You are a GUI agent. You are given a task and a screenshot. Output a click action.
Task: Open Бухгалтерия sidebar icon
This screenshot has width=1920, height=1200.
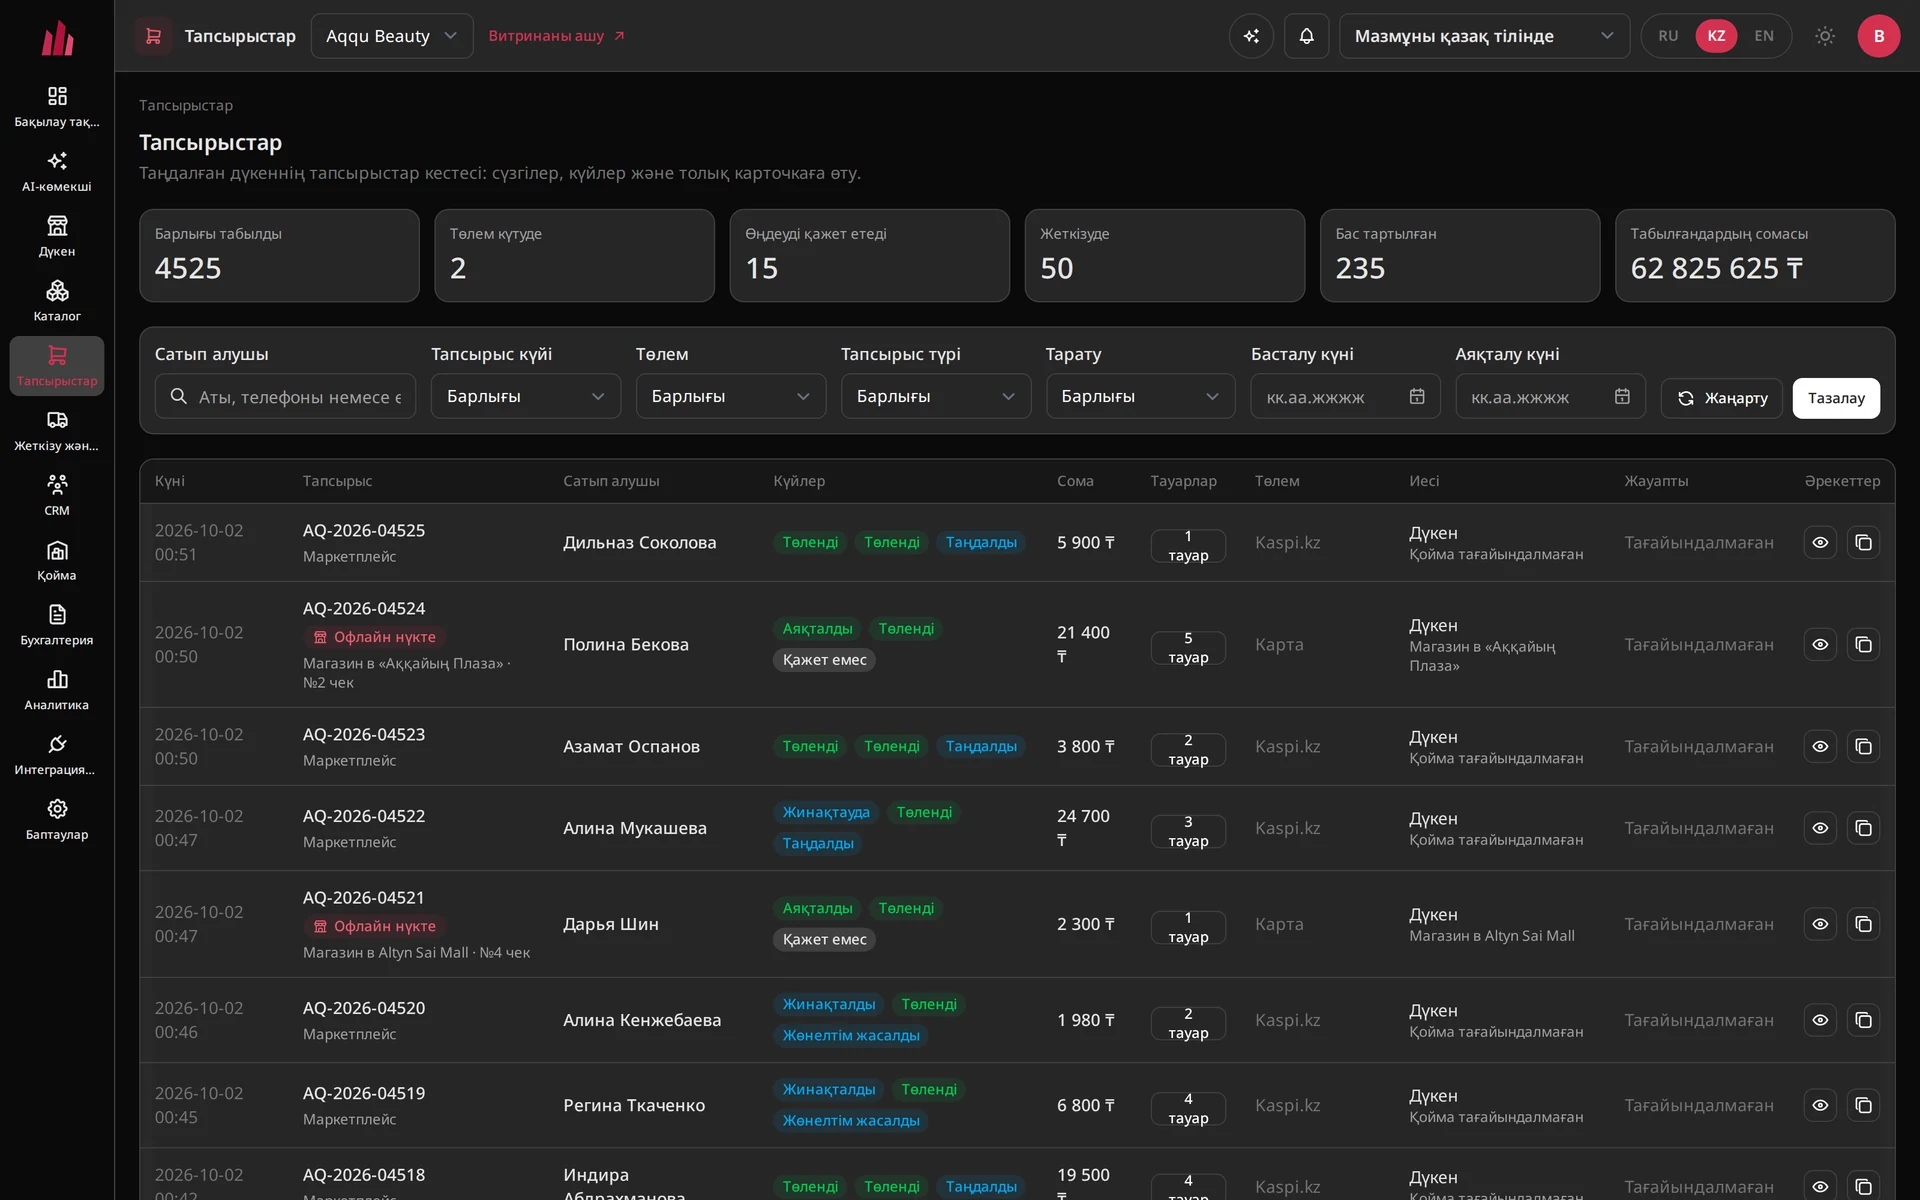tap(57, 626)
